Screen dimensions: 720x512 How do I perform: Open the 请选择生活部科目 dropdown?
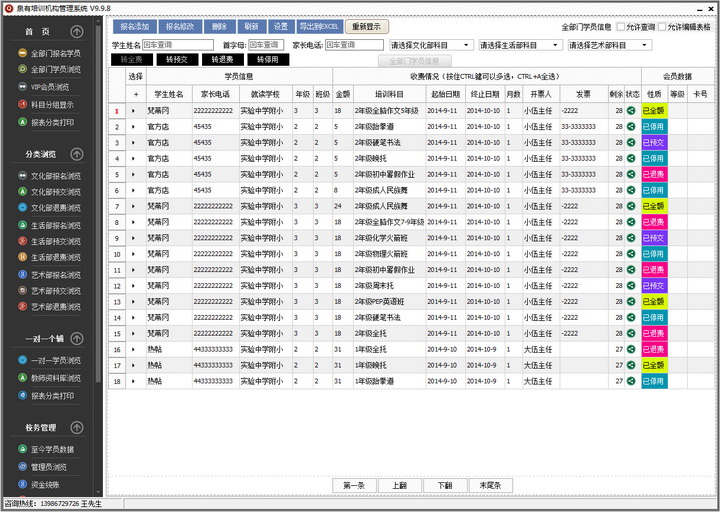[x=520, y=45]
